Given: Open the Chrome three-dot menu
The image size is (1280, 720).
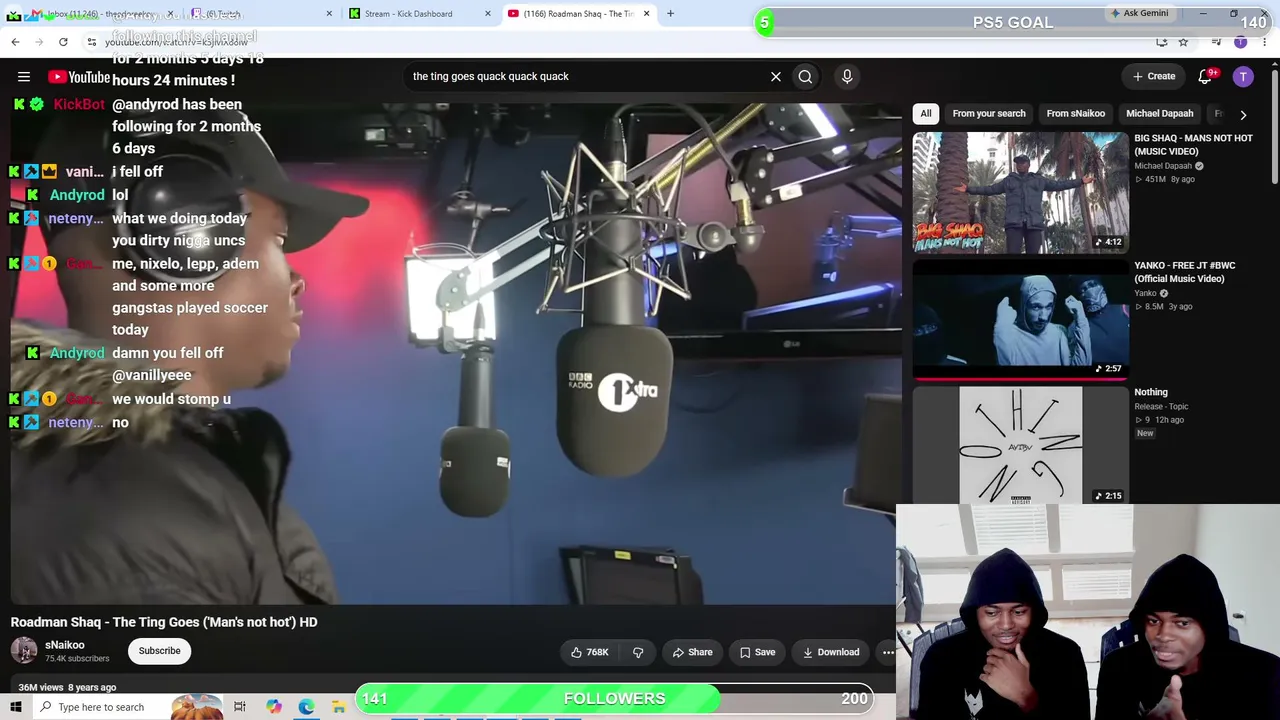Looking at the screenshot, I should tap(1265, 42).
